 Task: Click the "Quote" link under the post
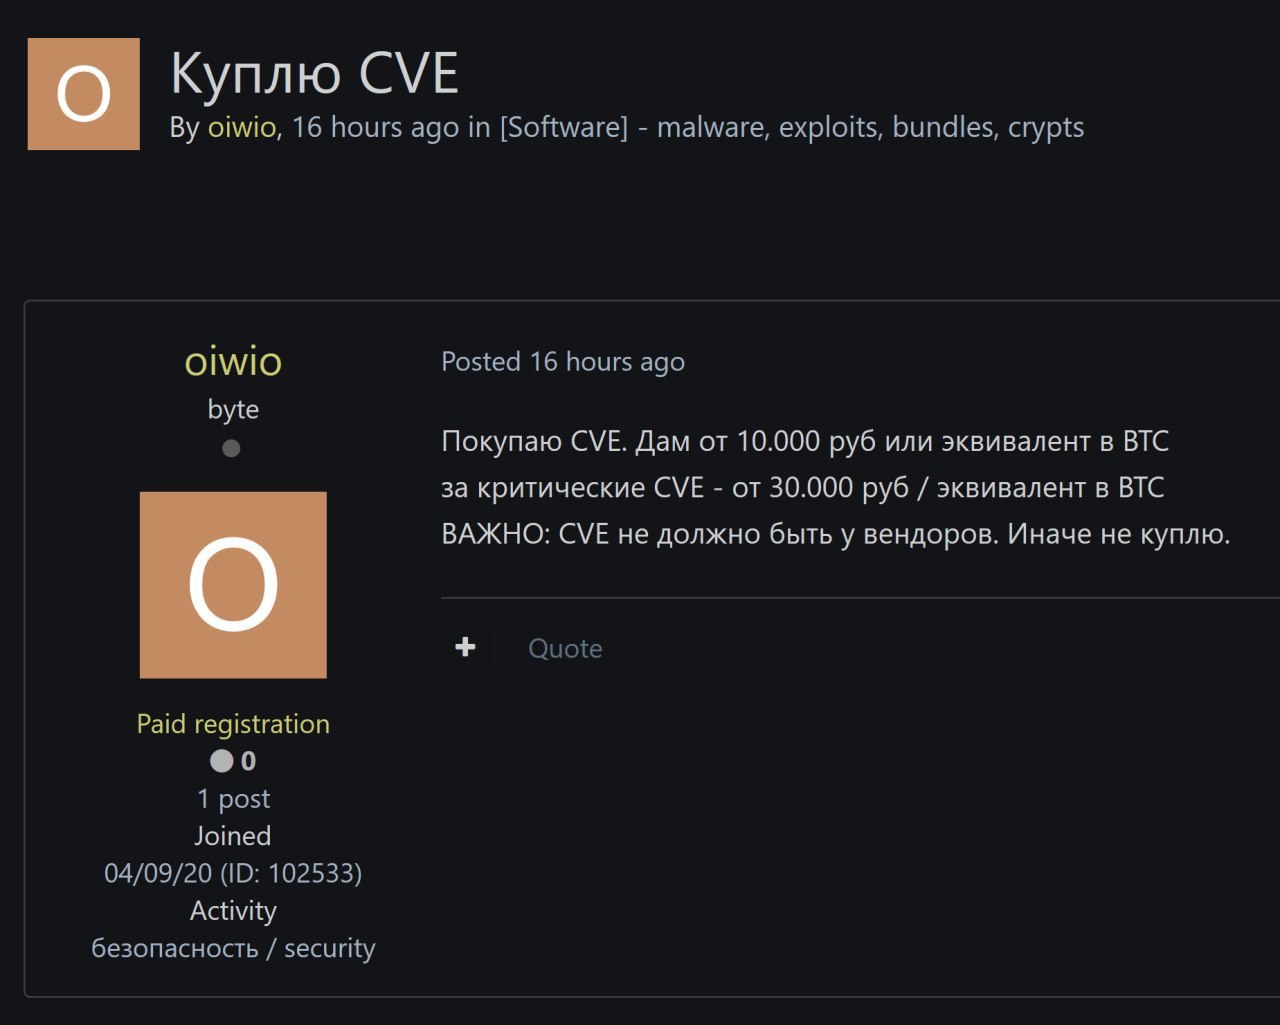pyautogui.click(x=565, y=648)
